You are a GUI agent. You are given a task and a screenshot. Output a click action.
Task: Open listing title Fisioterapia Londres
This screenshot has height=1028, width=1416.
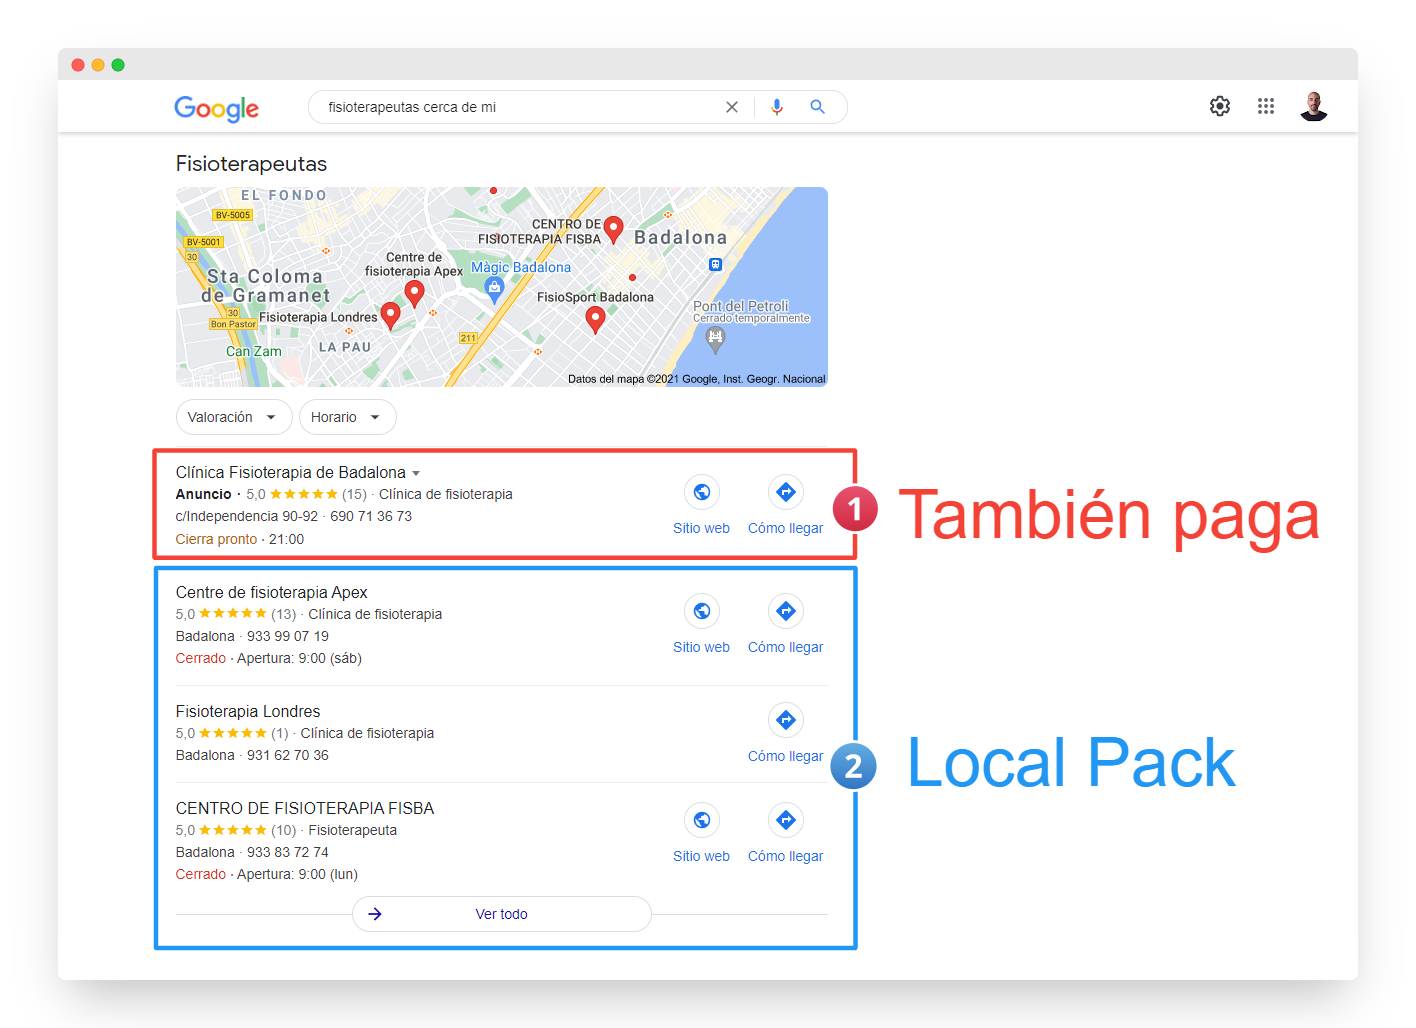click(248, 711)
